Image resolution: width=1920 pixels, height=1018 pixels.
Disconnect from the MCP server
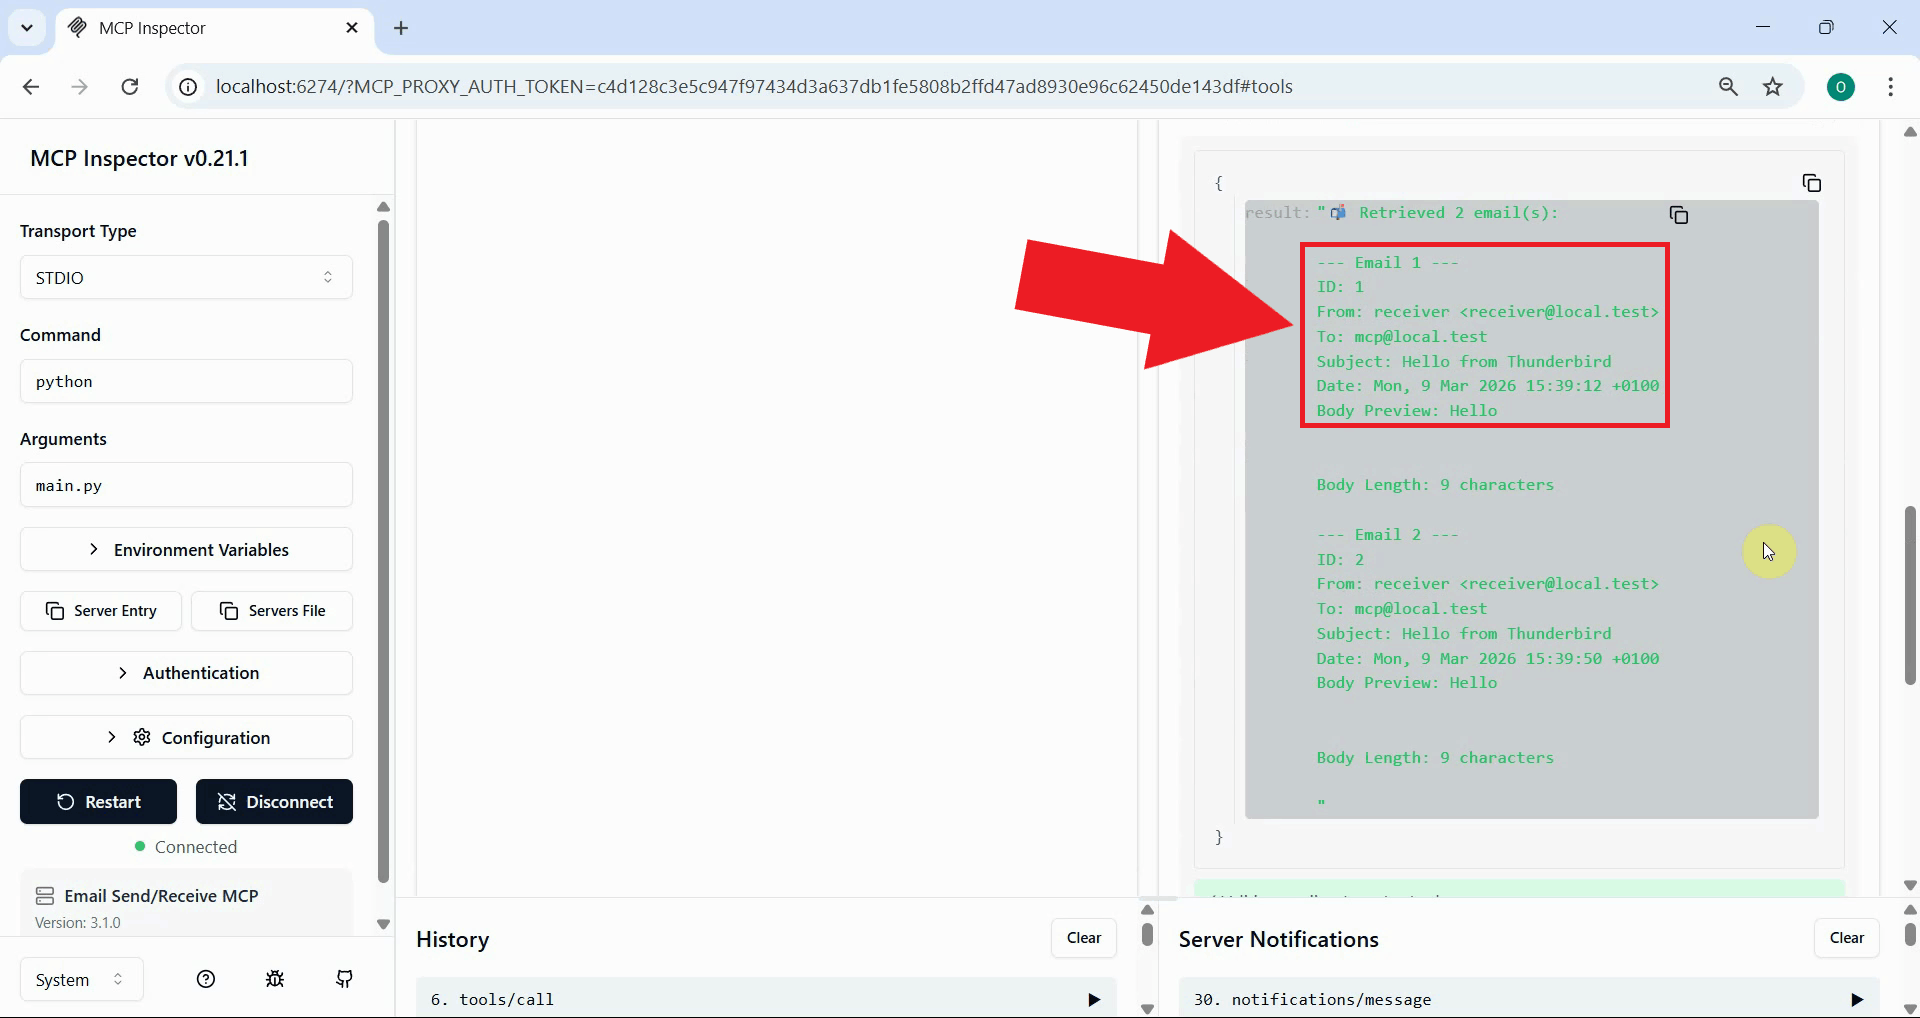[274, 802]
